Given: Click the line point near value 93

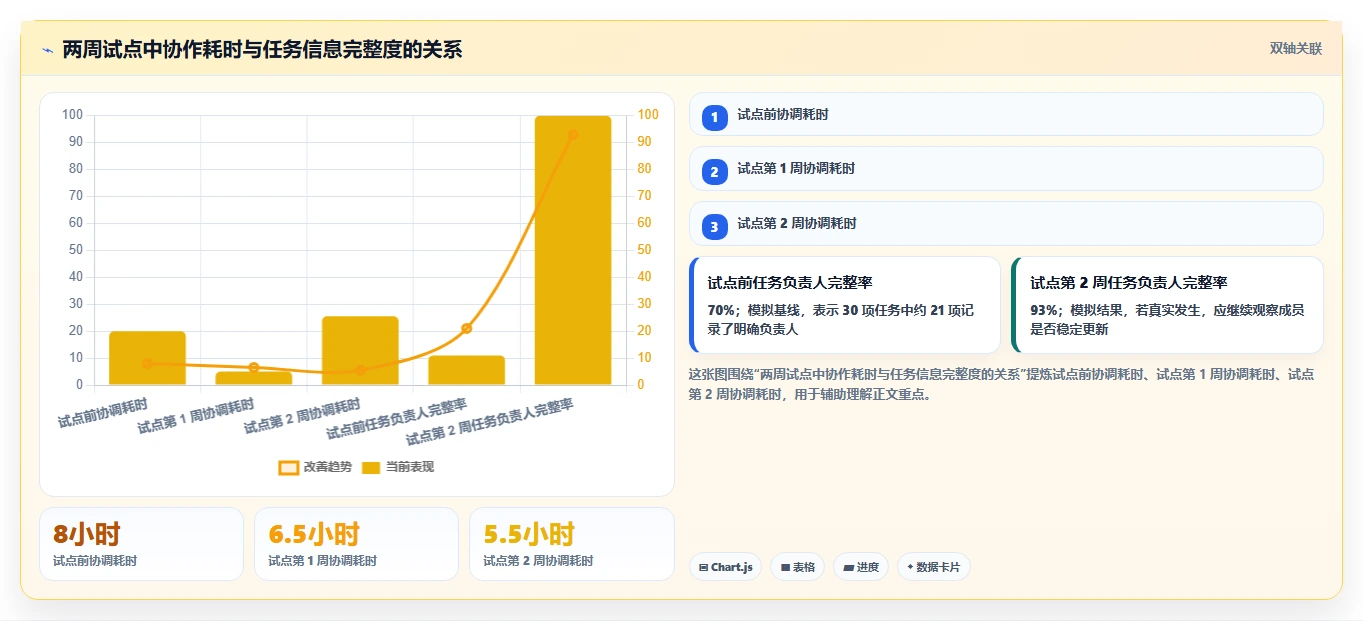Looking at the screenshot, I should pyautogui.click(x=573, y=134).
